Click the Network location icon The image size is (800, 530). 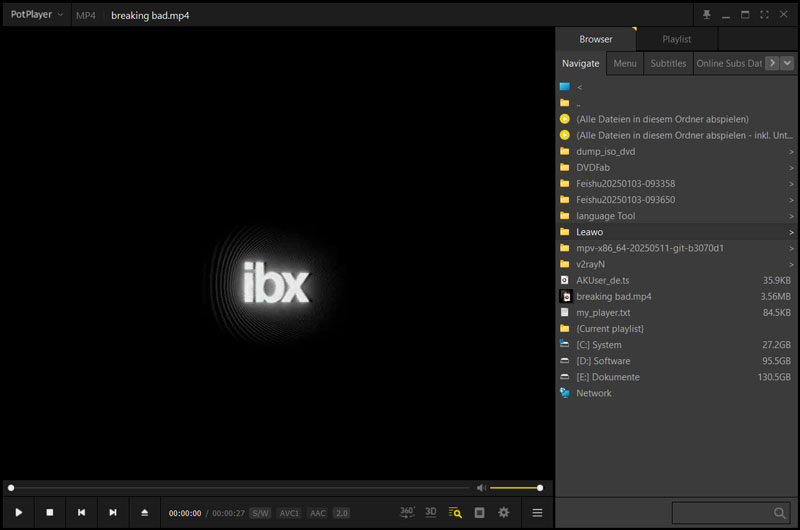pyautogui.click(x=564, y=393)
